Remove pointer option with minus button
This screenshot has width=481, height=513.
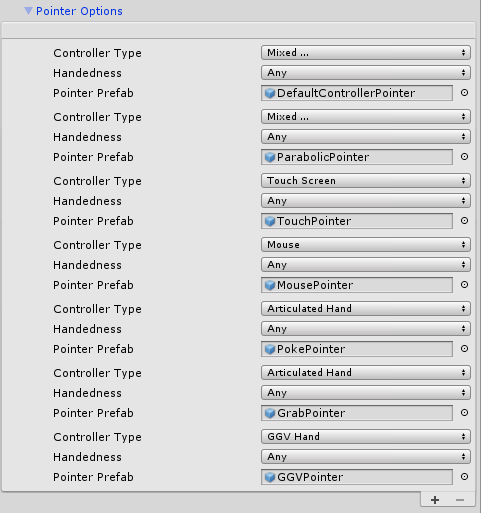tap(460, 500)
